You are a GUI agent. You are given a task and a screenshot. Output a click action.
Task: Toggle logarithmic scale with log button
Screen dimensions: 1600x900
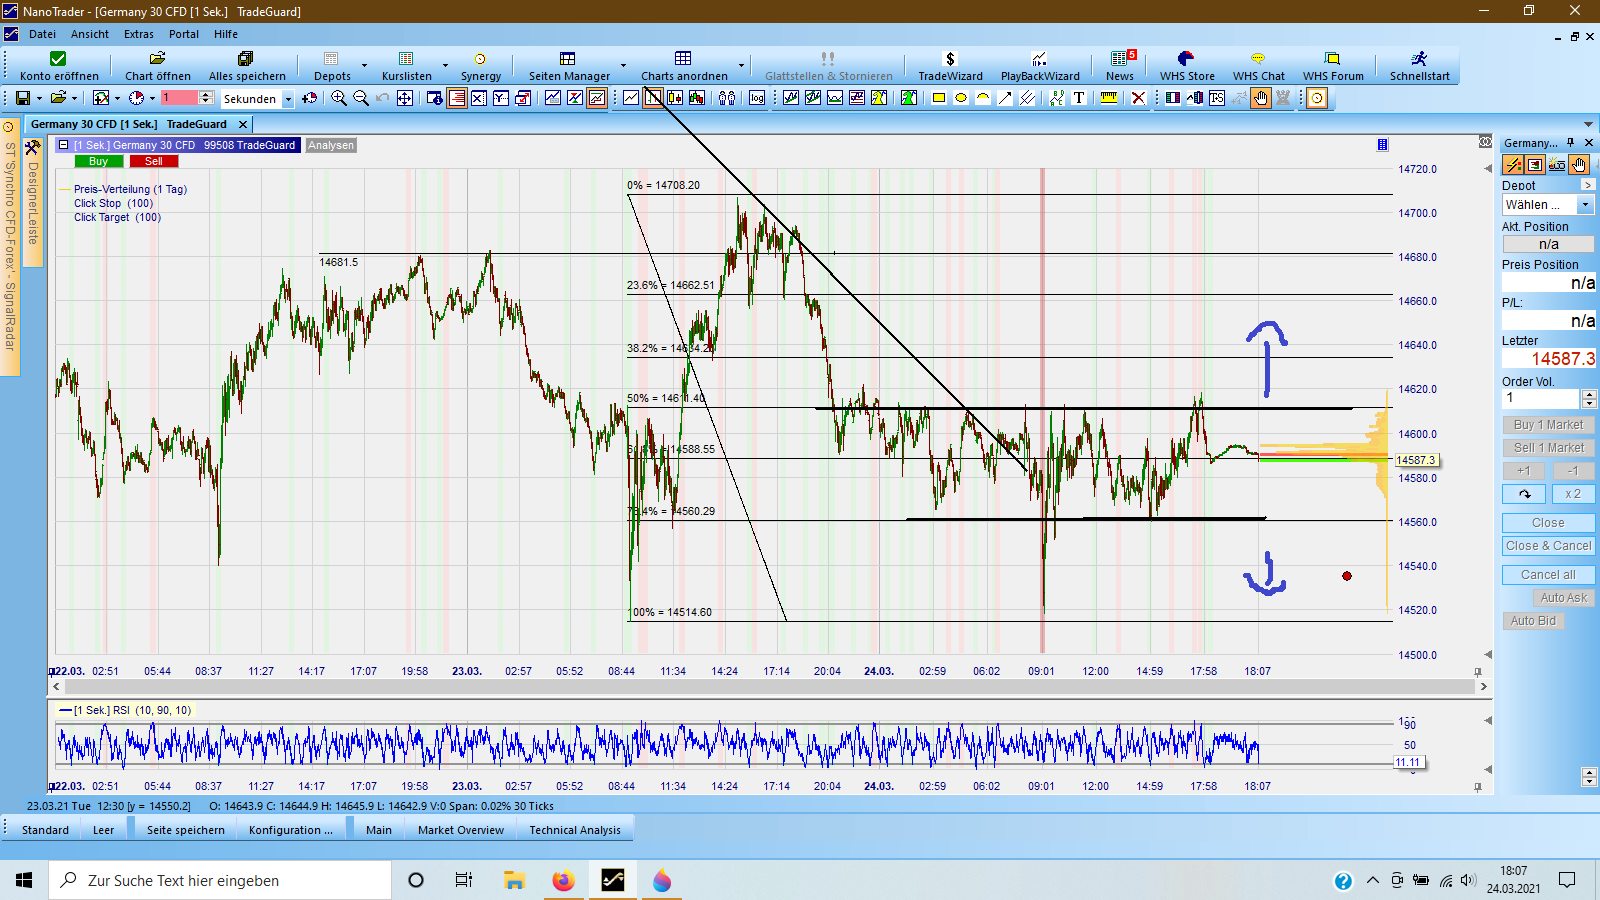click(x=757, y=98)
